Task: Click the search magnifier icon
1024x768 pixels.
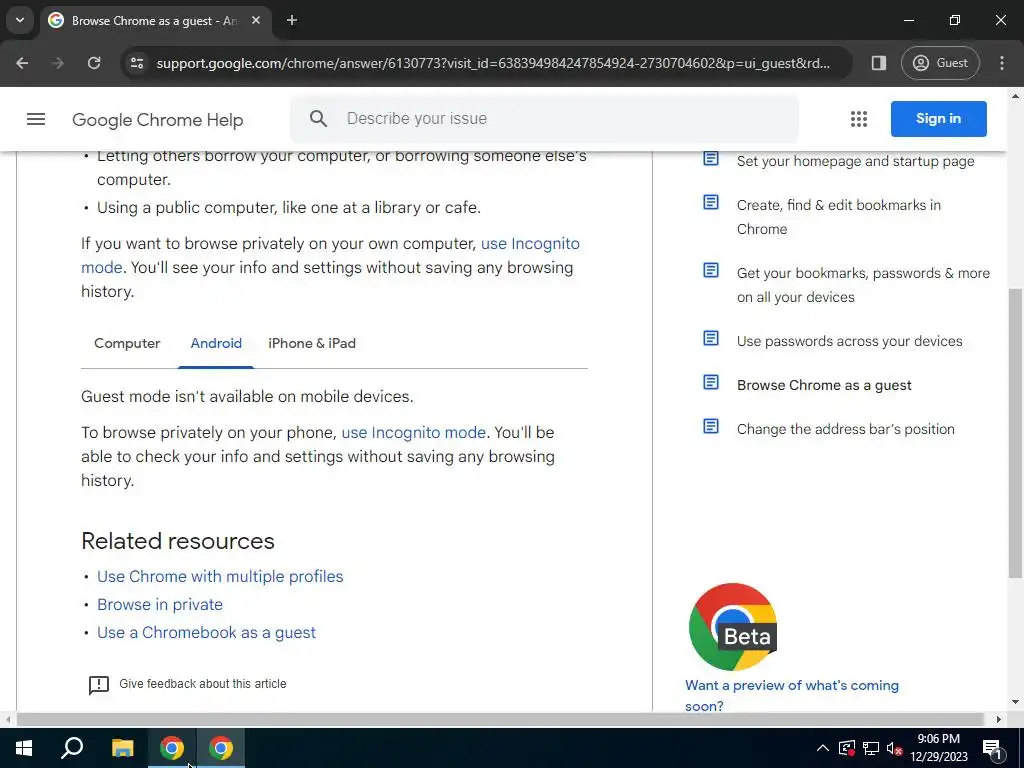Action: [x=318, y=119]
